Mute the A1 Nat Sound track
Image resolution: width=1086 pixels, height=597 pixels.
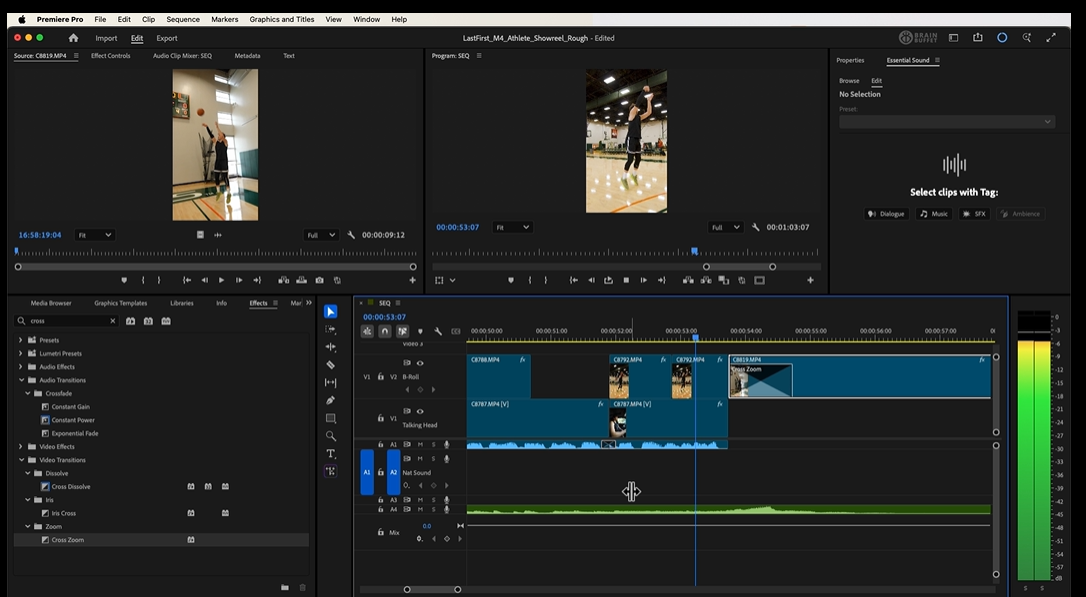pyautogui.click(x=420, y=442)
